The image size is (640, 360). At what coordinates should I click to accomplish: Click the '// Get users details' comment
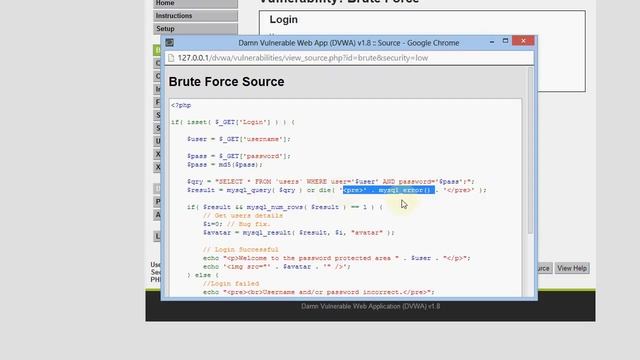[243, 216]
